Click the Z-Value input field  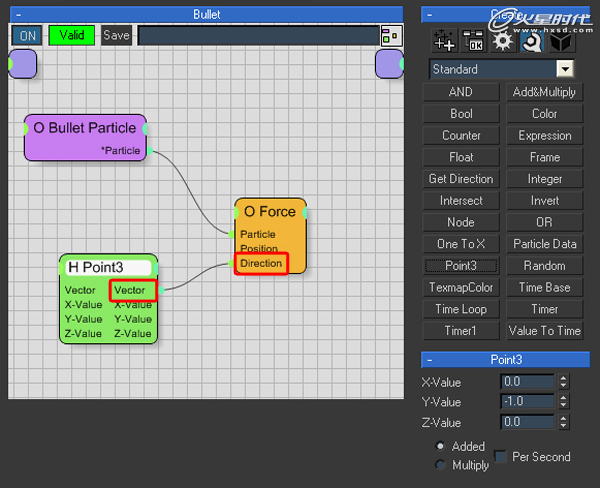click(527, 422)
